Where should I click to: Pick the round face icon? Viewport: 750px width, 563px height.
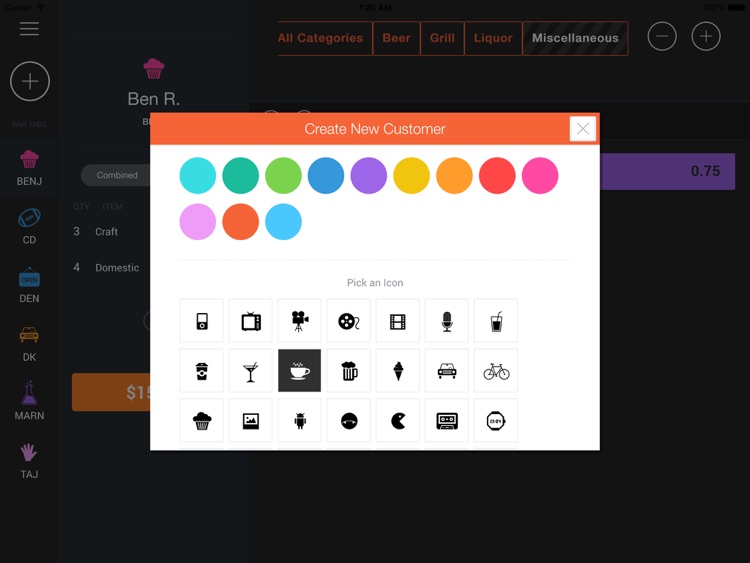click(349, 420)
